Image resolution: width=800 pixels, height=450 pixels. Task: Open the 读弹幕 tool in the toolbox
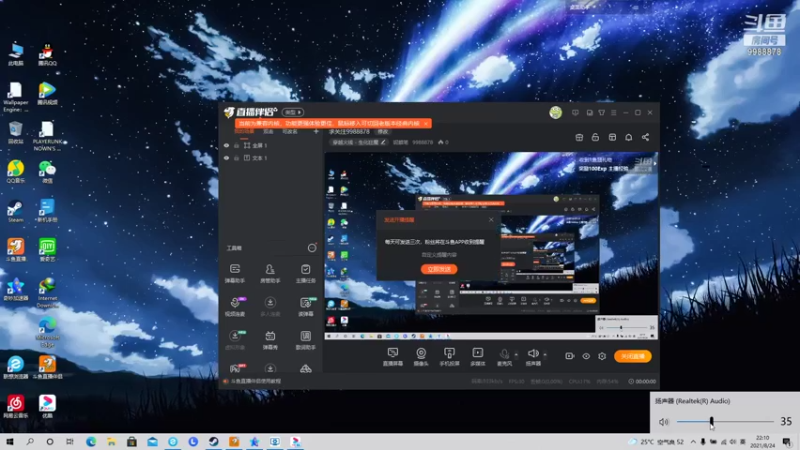306,306
